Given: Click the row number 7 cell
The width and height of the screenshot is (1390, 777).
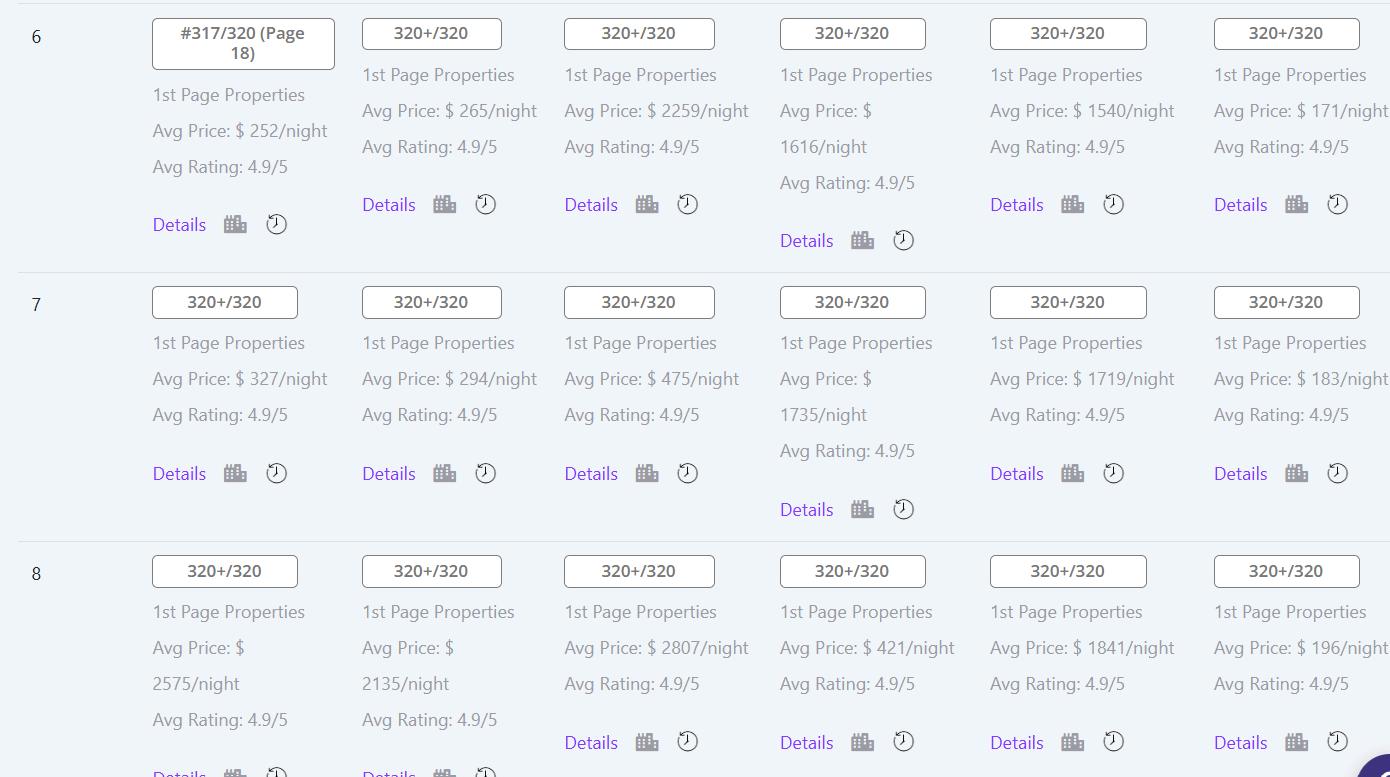Looking at the screenshot, I should 37,305.
